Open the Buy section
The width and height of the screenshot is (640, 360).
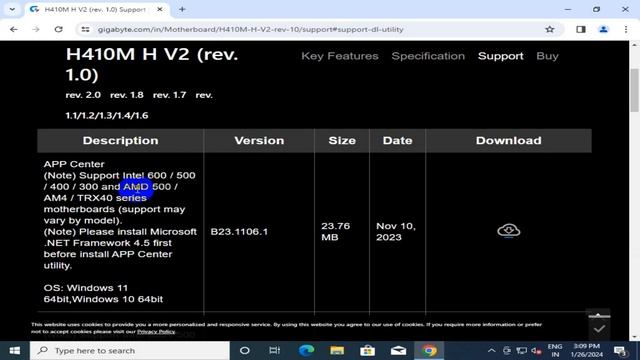click(547, 56)
